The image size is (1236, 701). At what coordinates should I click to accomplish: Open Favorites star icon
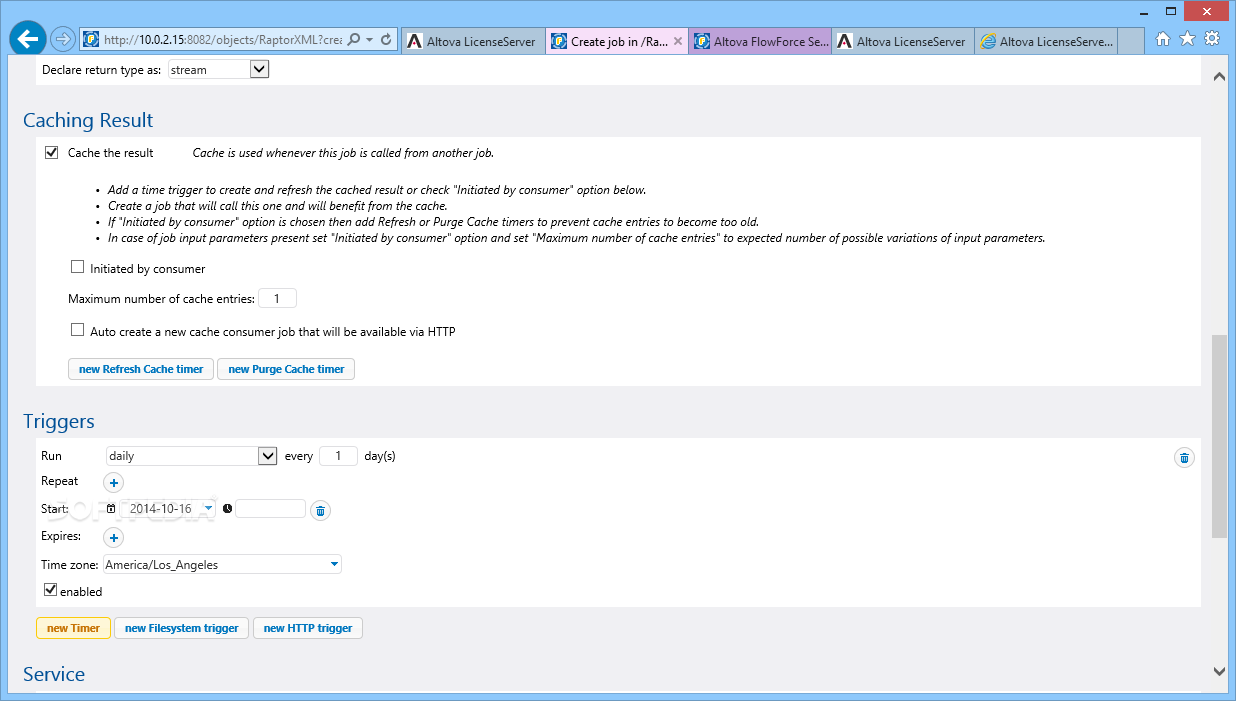coord(1187,39)
